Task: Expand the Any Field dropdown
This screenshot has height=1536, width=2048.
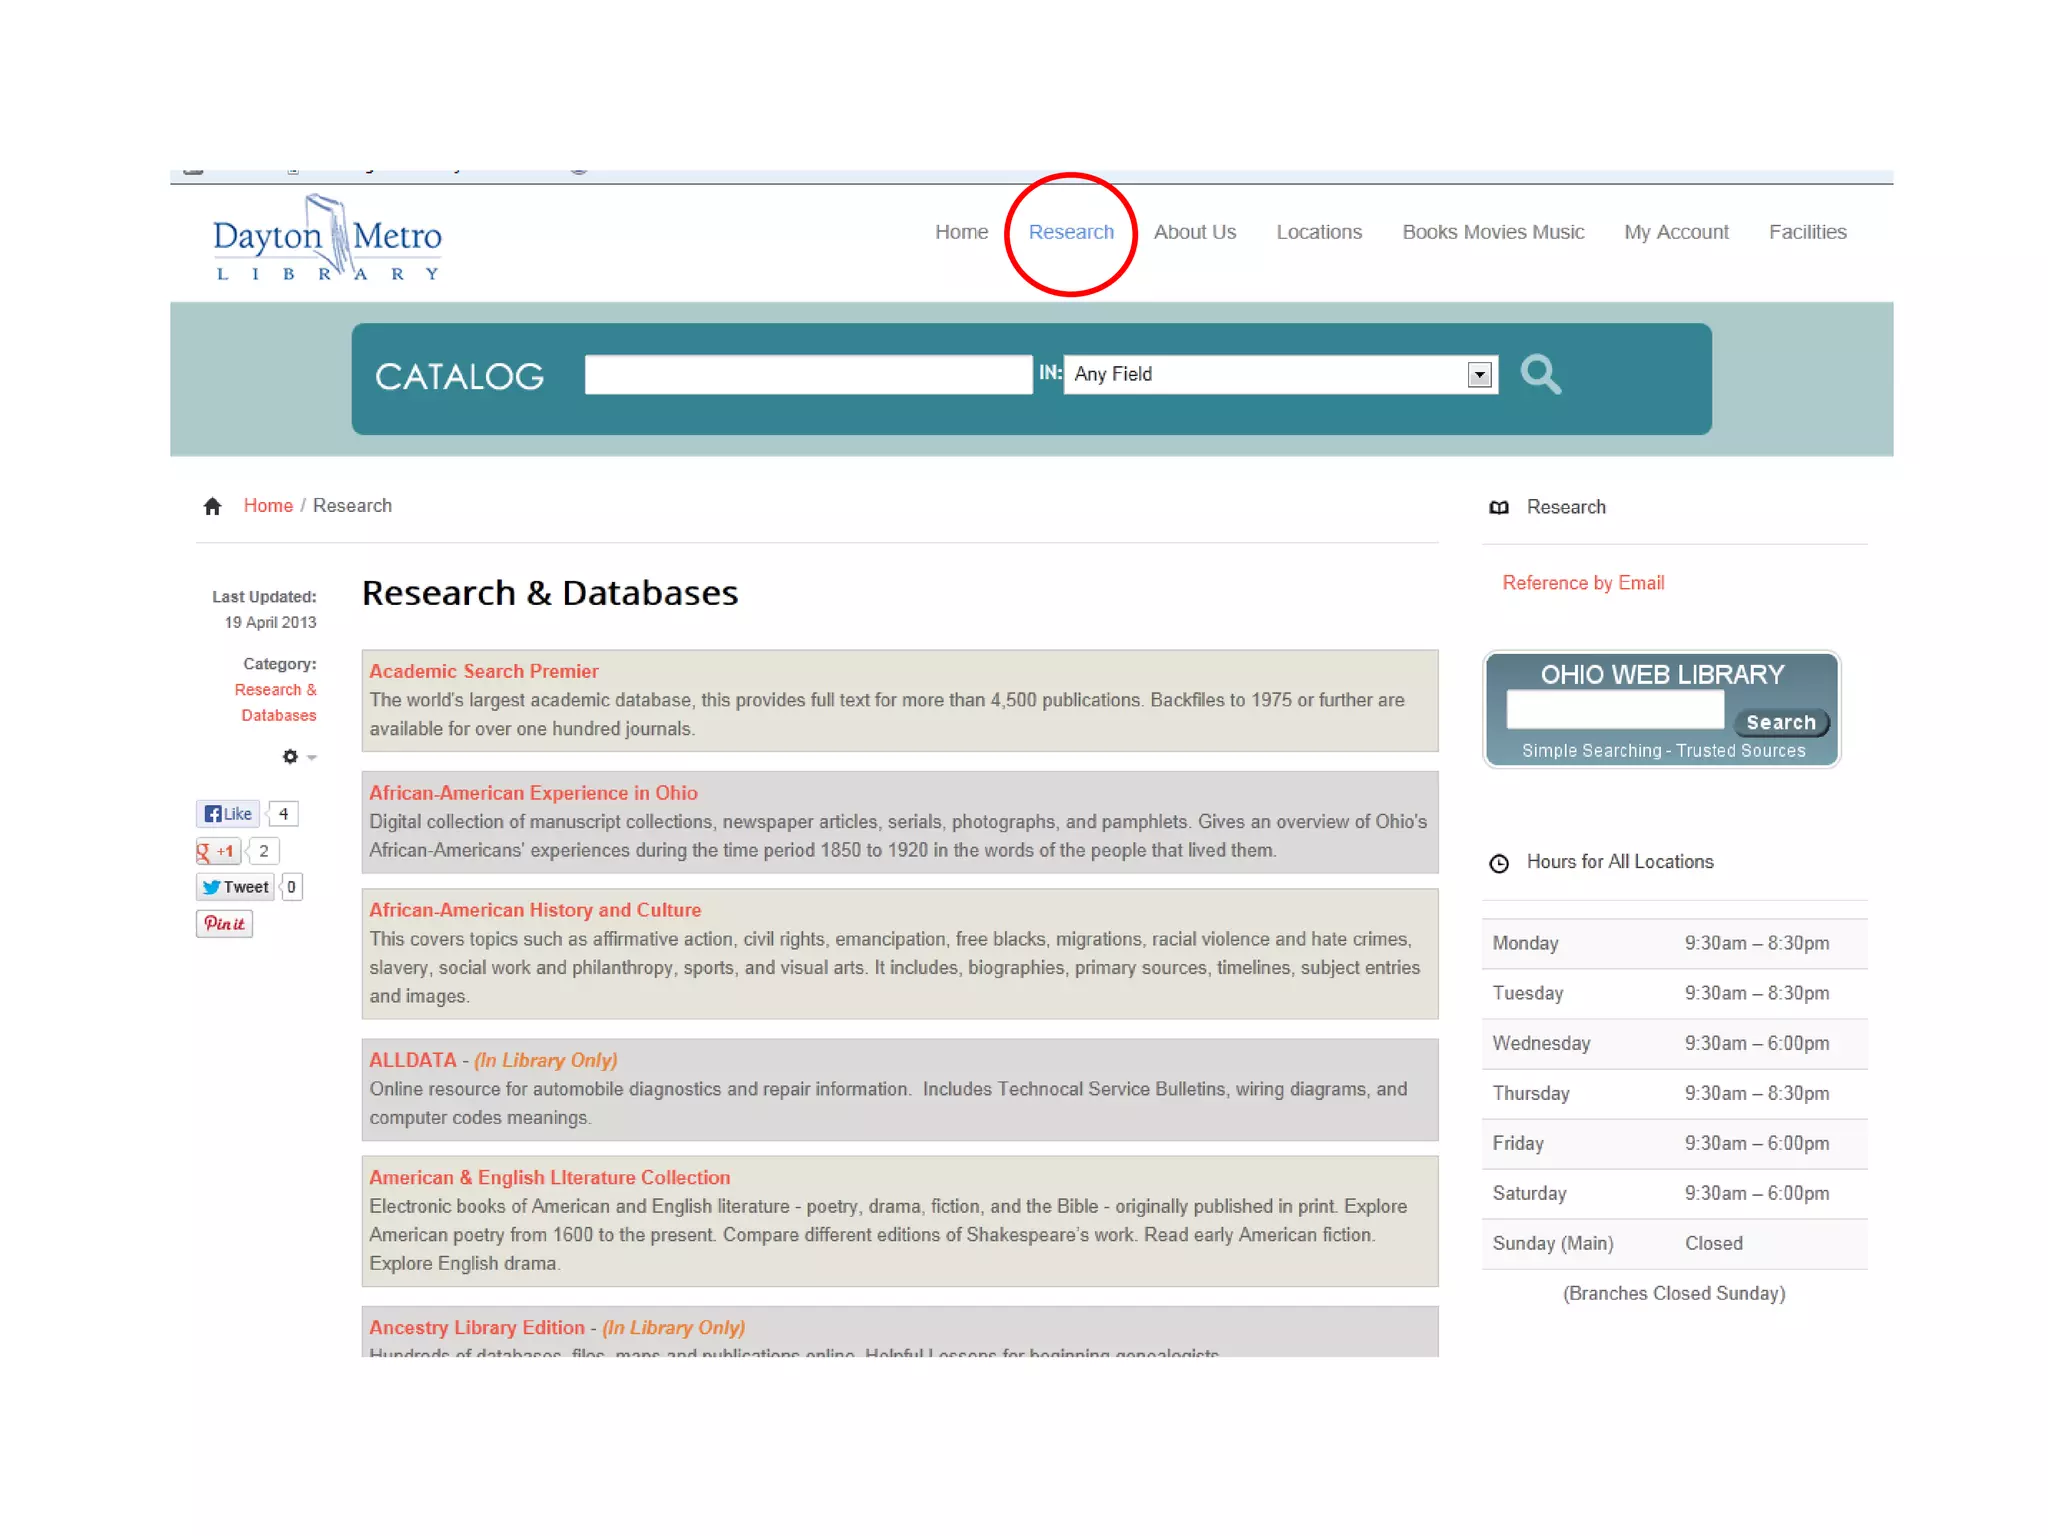Action: coord(1479,375)
